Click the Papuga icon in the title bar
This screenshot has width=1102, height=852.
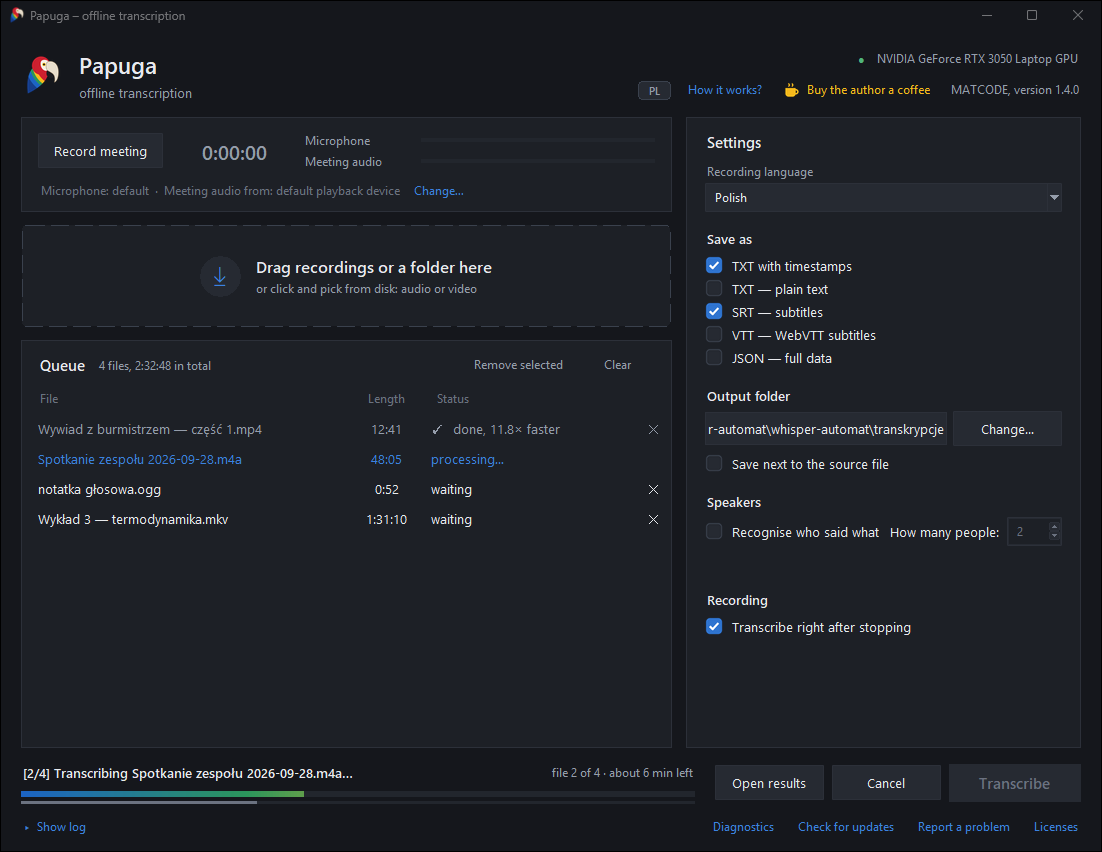click(17, 15)
